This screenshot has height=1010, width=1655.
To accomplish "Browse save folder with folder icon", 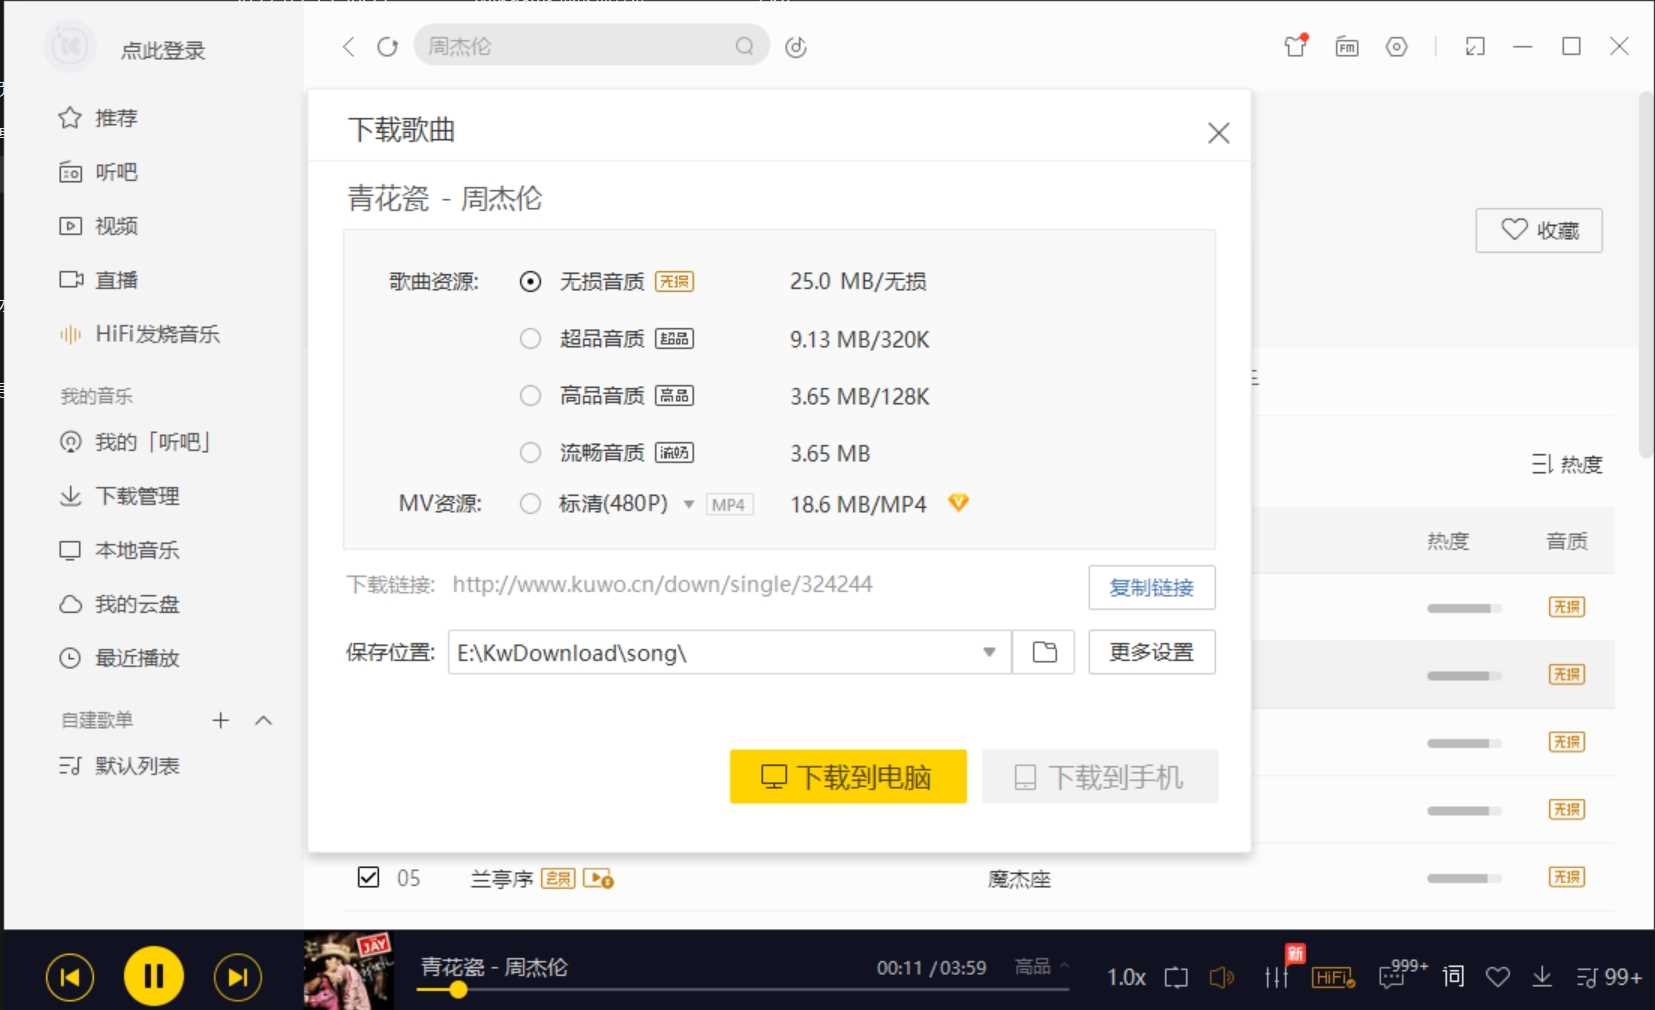I will pyautogui.click(x=1044, y=652).
